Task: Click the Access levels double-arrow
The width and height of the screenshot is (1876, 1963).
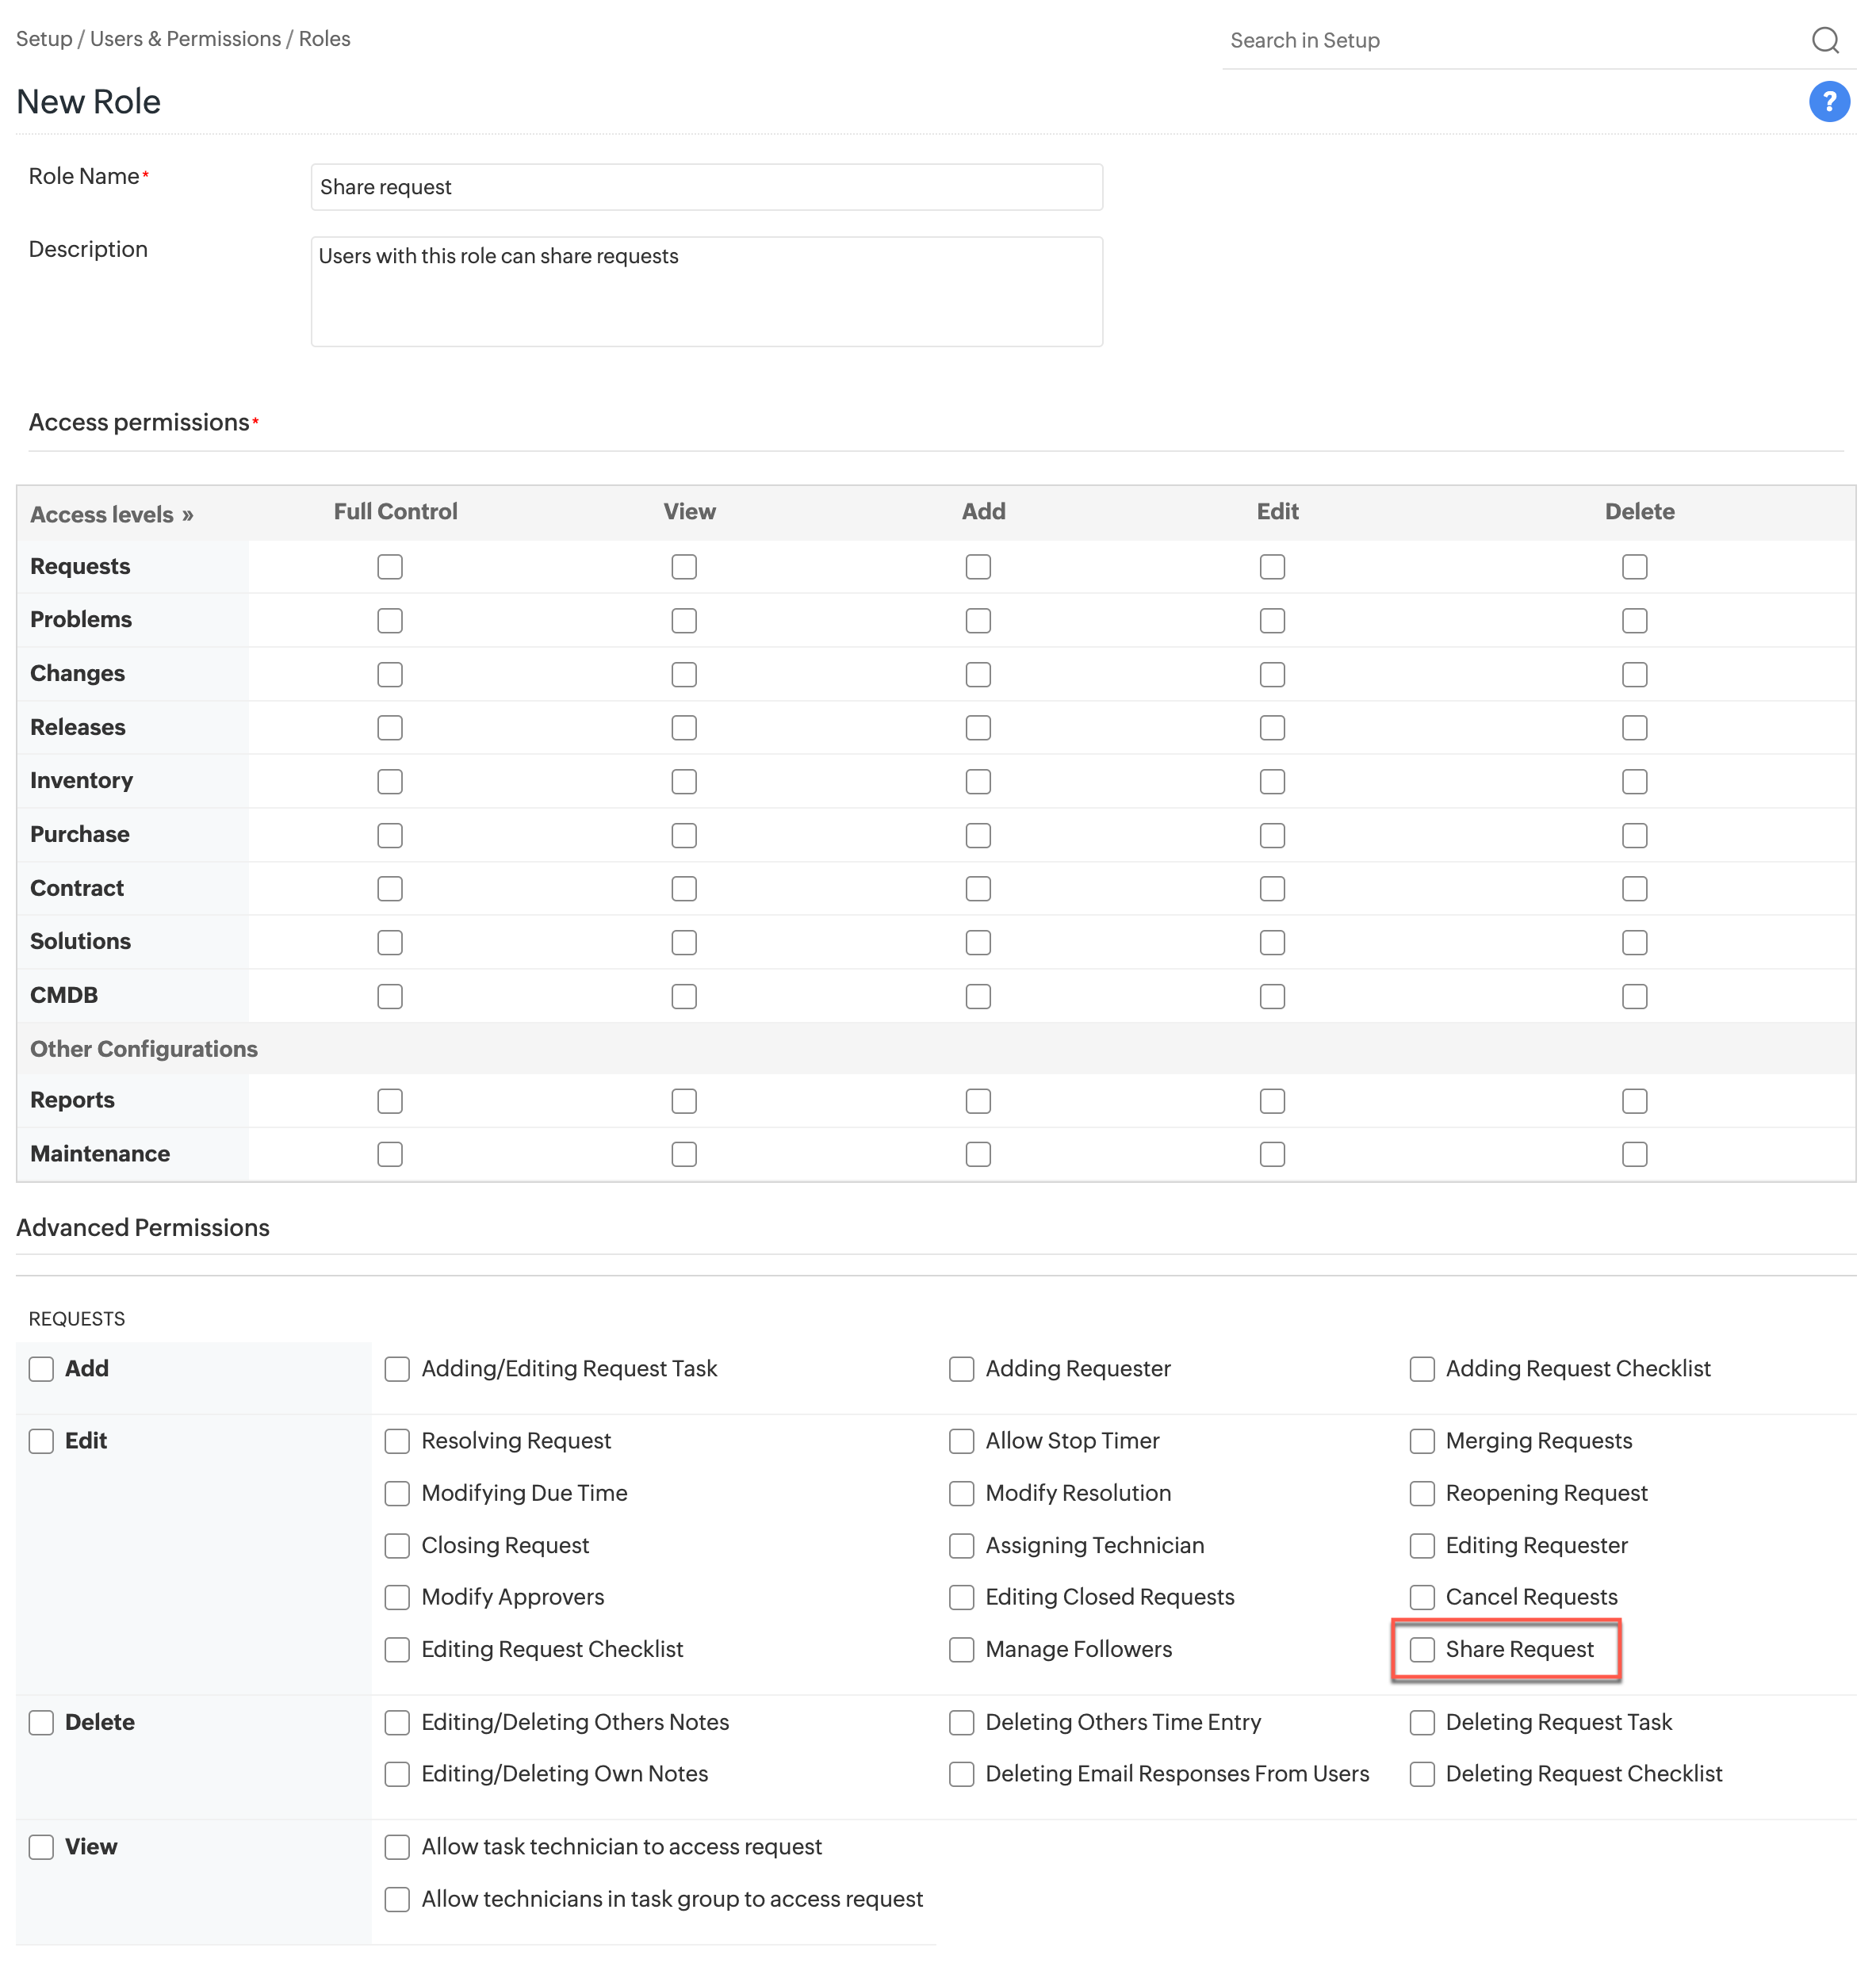Action: [x=187, y=515]
